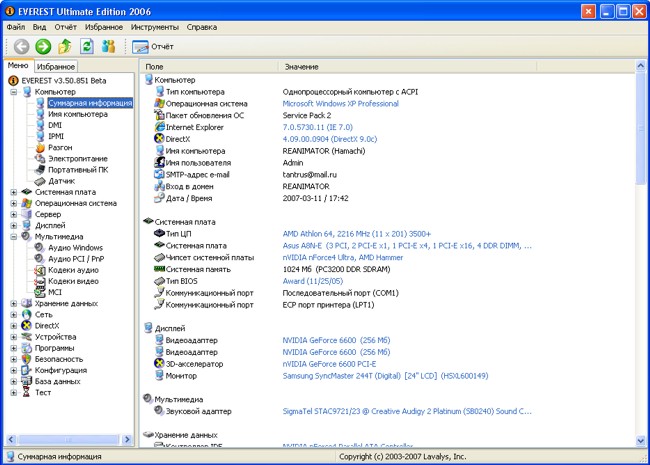Click the Разгон flame icon
Screen dimensions: 650x465
(40, 148)
